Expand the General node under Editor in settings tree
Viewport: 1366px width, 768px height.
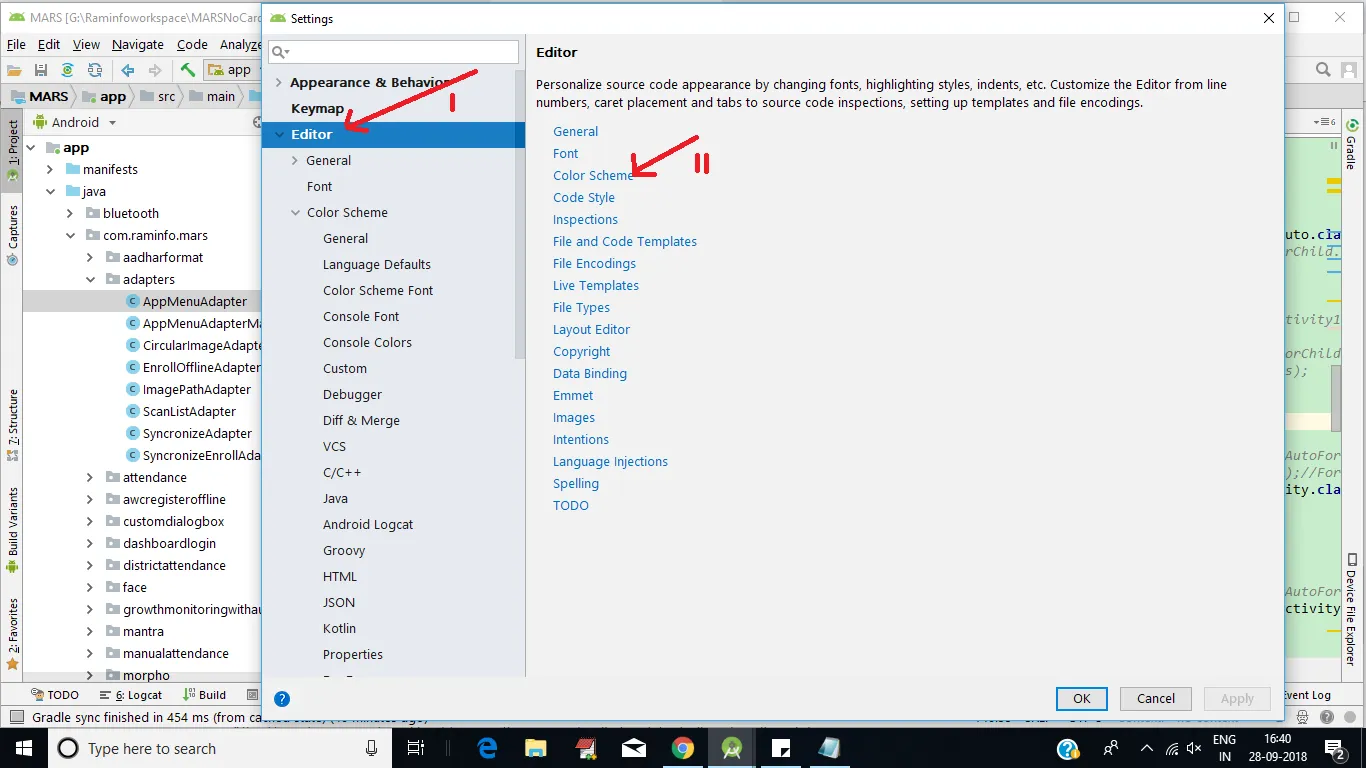pyautogui.click(x=295, y=160)
